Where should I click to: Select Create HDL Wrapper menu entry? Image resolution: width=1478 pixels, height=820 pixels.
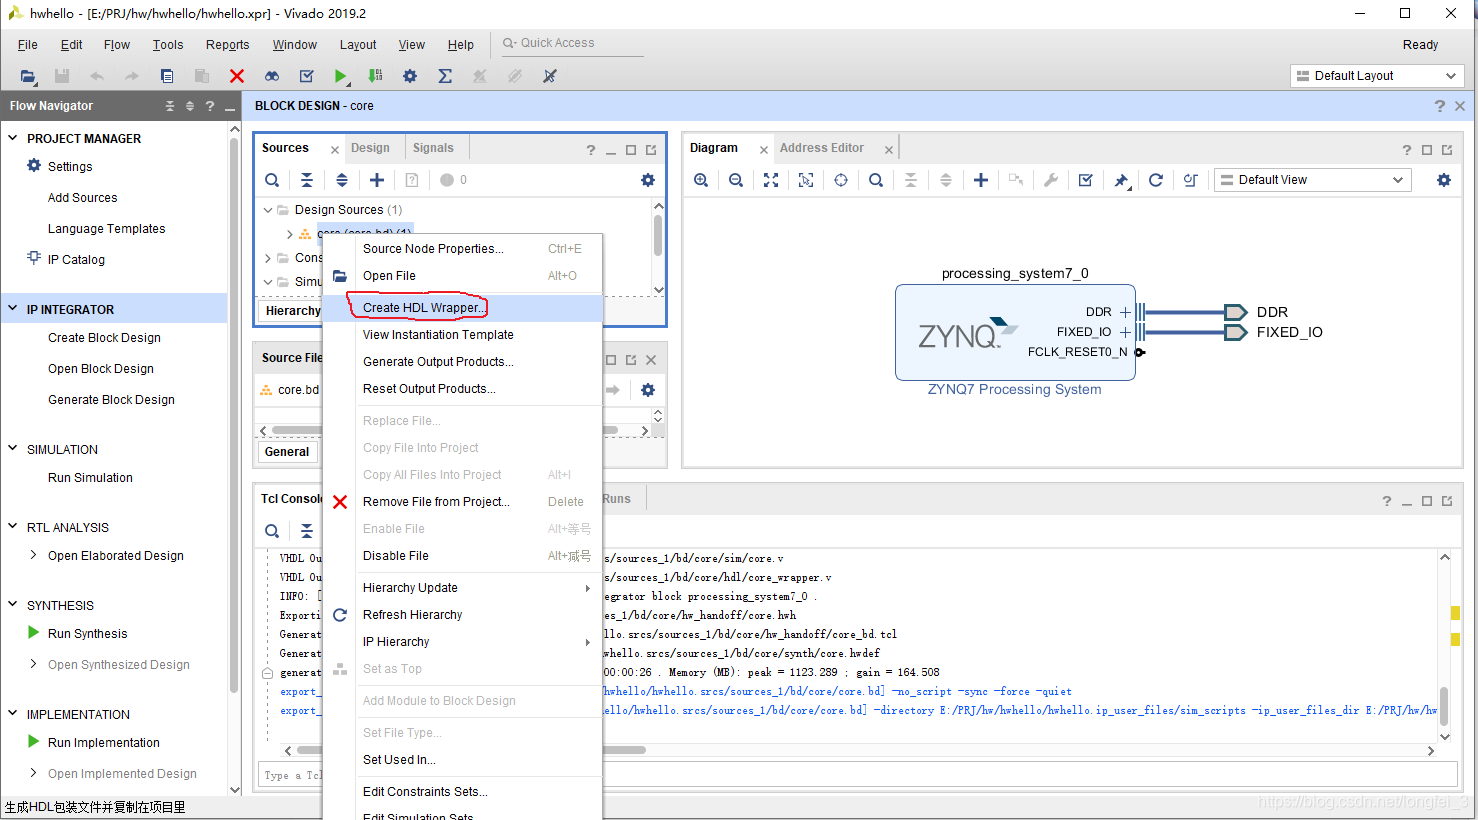point(464,308)
